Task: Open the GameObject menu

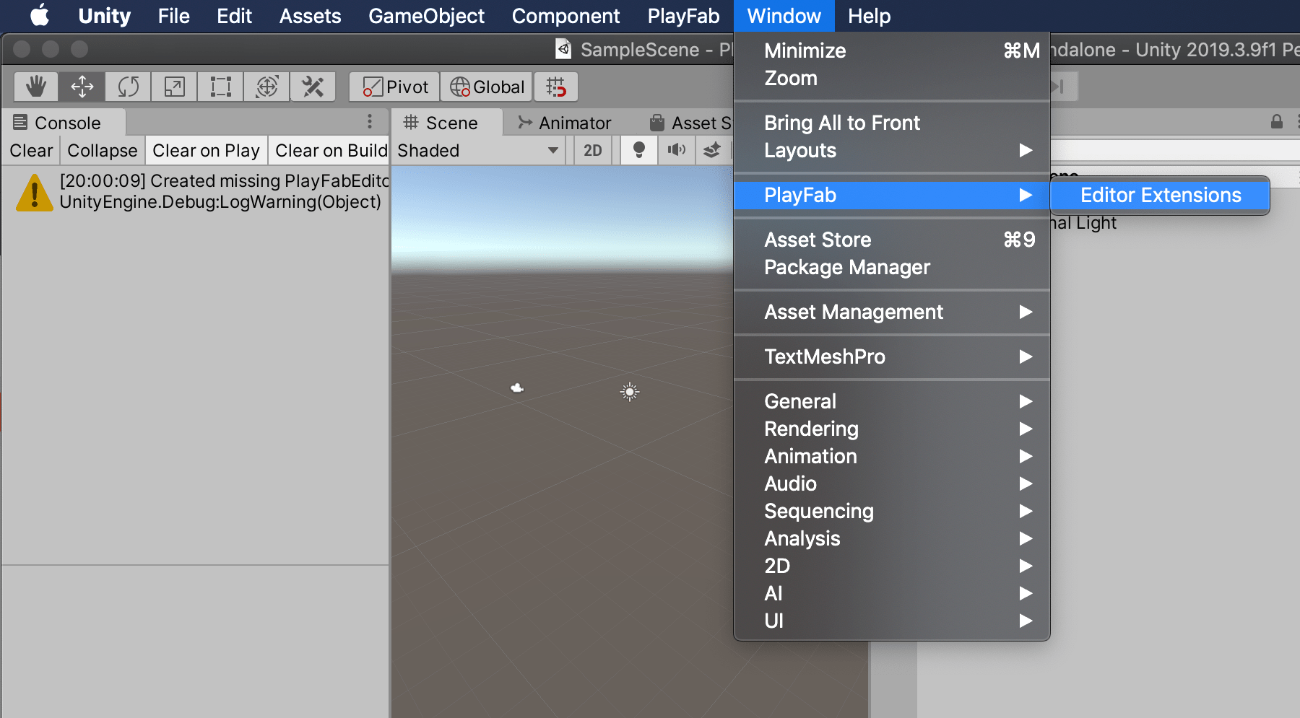Action: (x=427, y=16)
